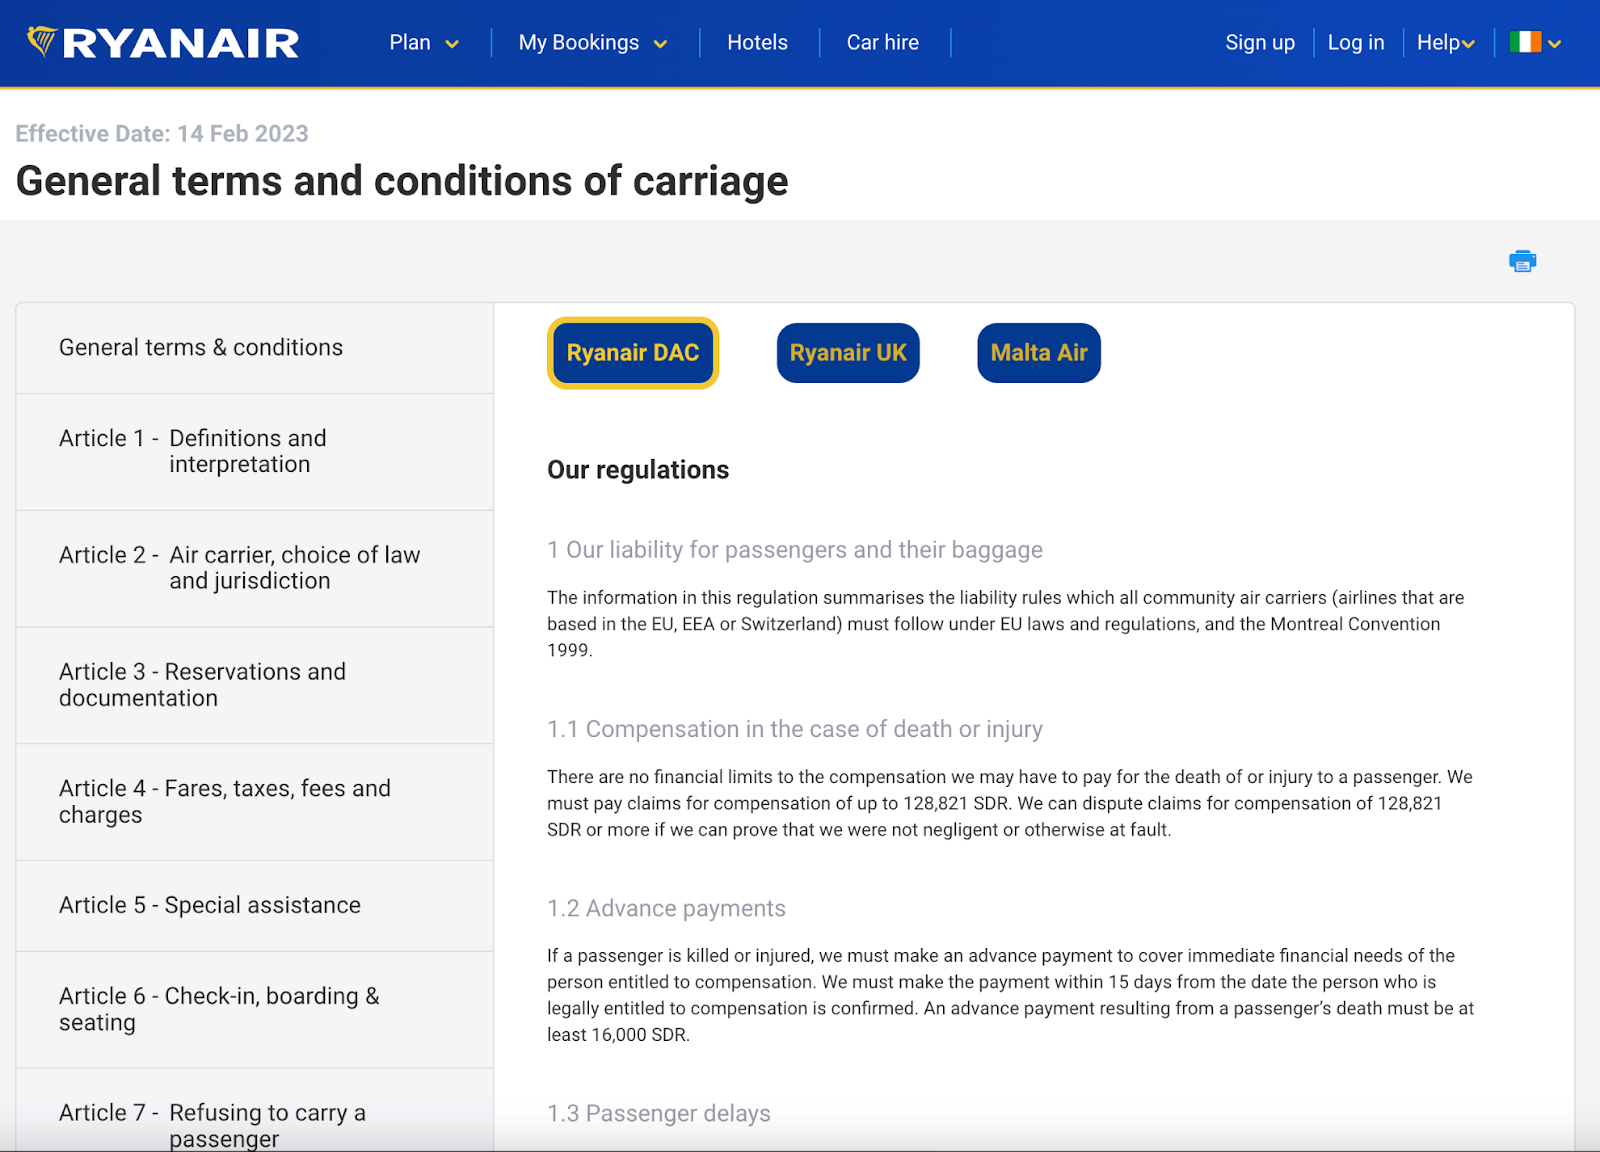Open Article 2 Air carrier section
1600x1152 pixels.
point(255,568)
